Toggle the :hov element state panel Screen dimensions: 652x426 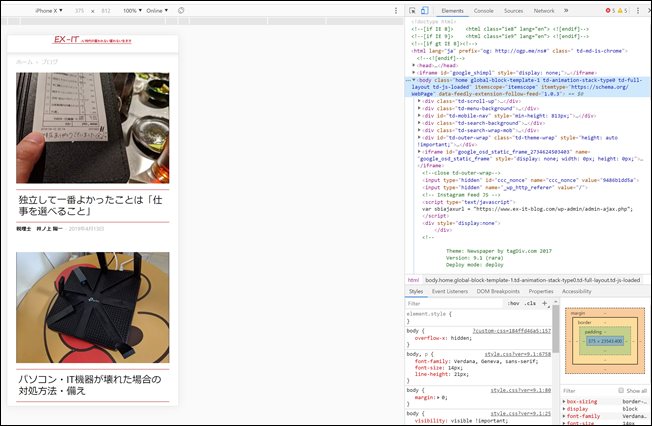click(513, 303)
